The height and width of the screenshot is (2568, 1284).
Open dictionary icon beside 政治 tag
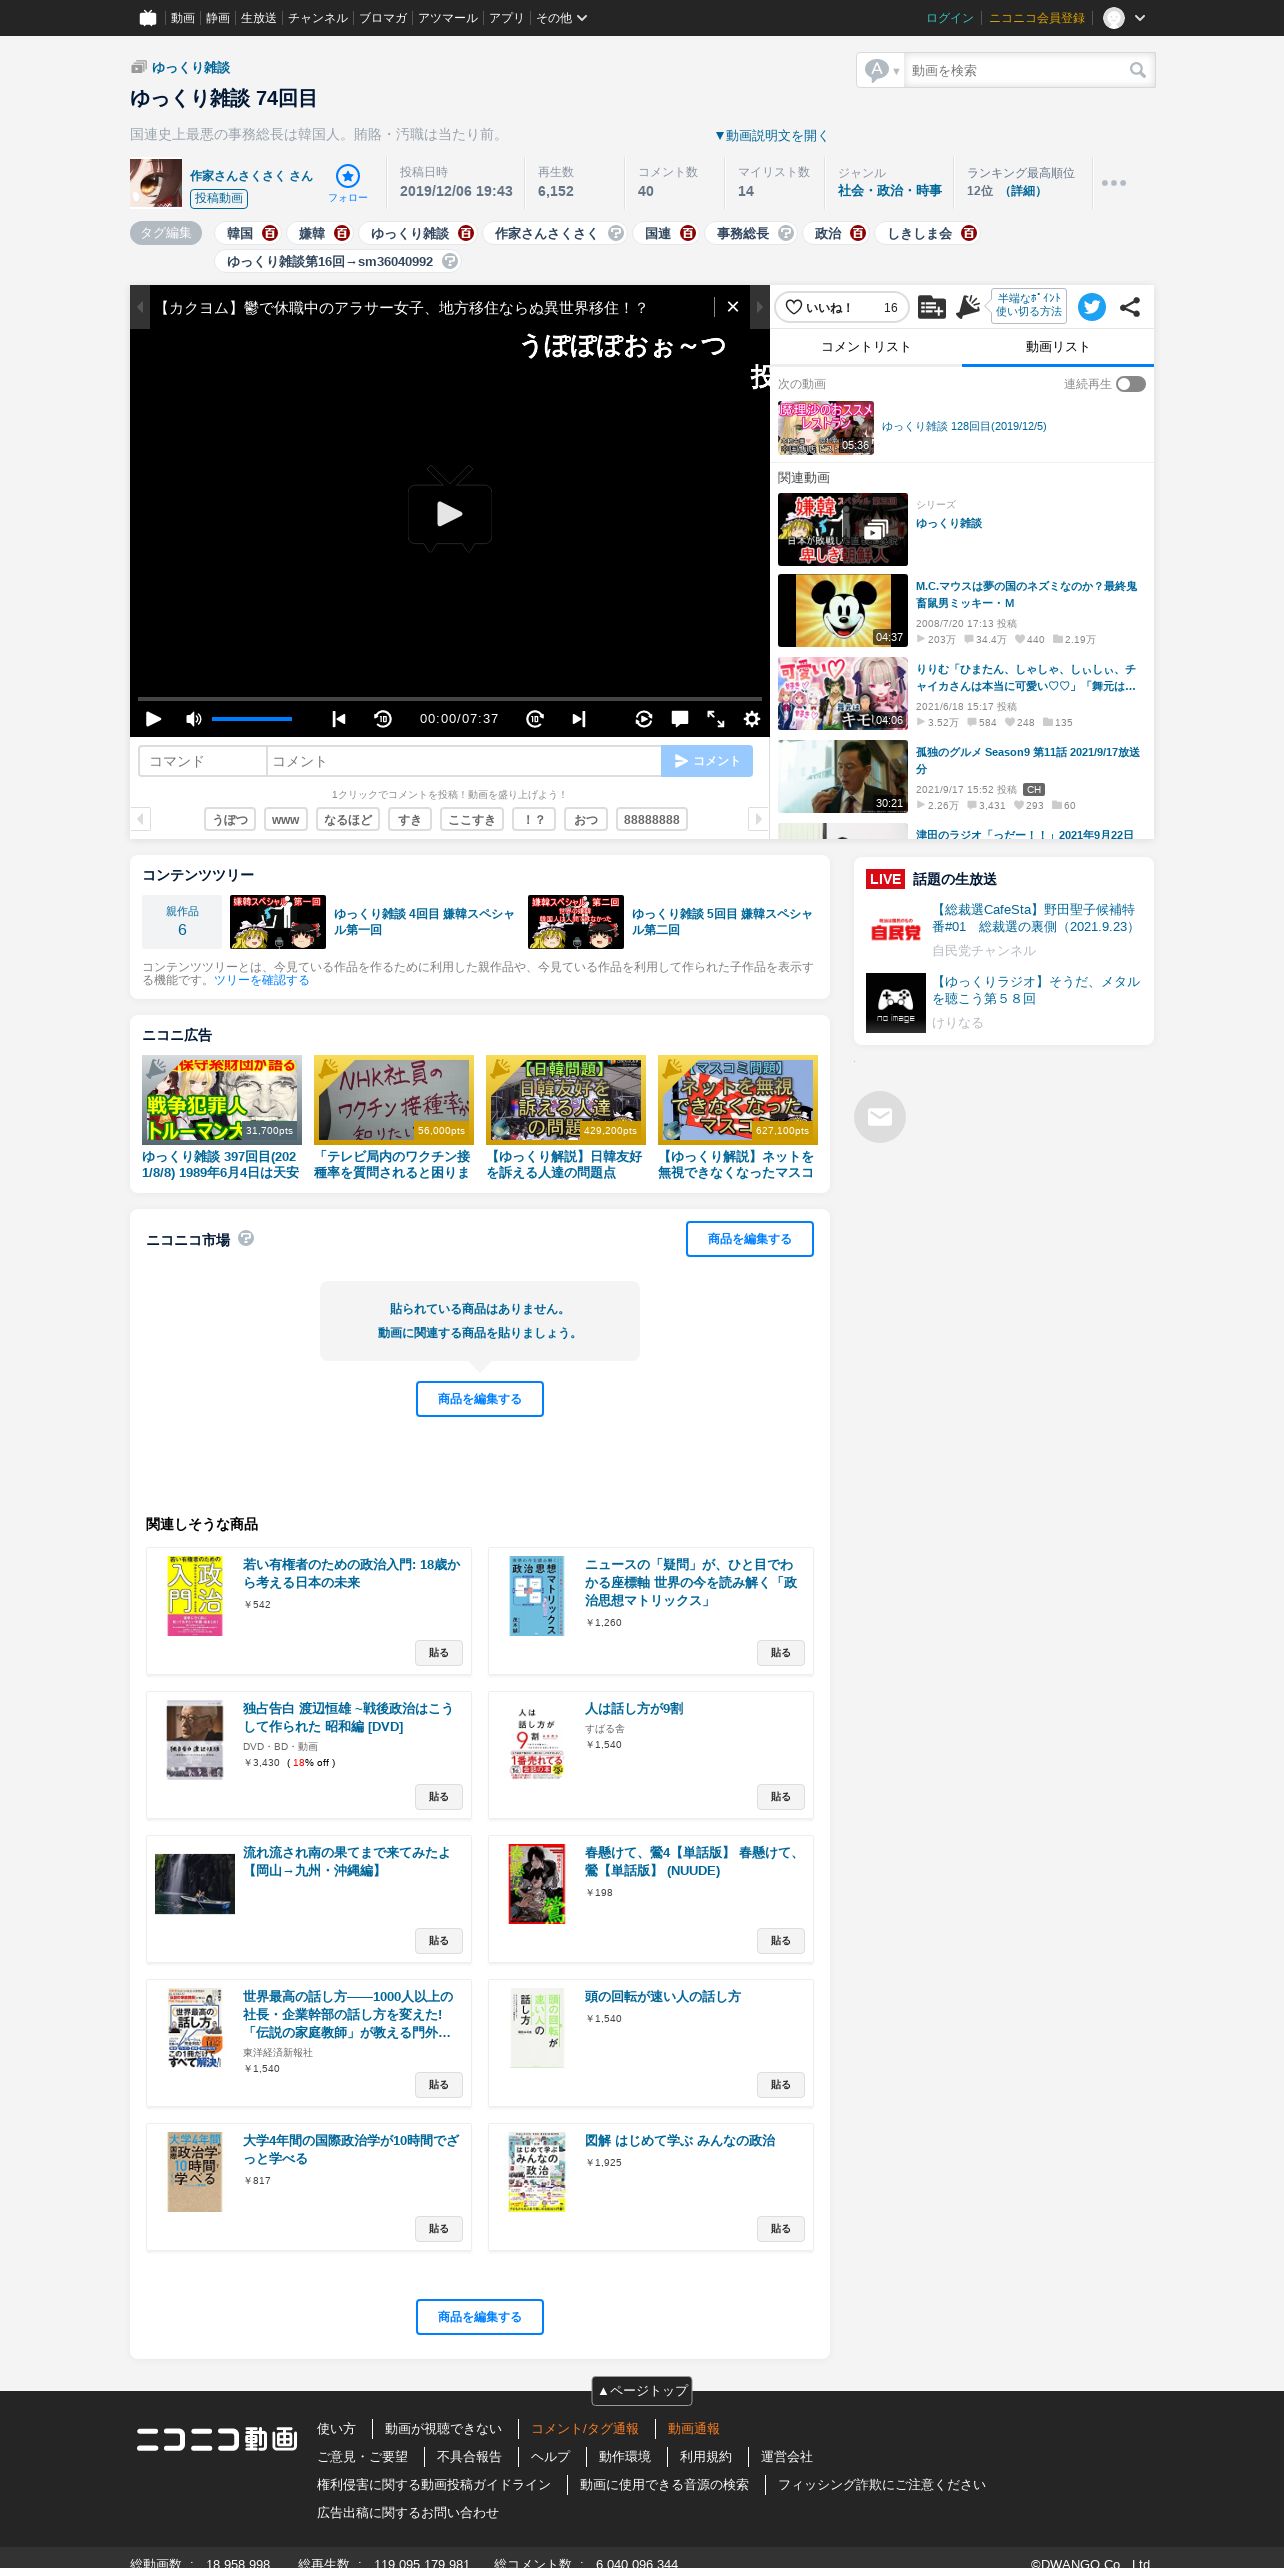858,233
